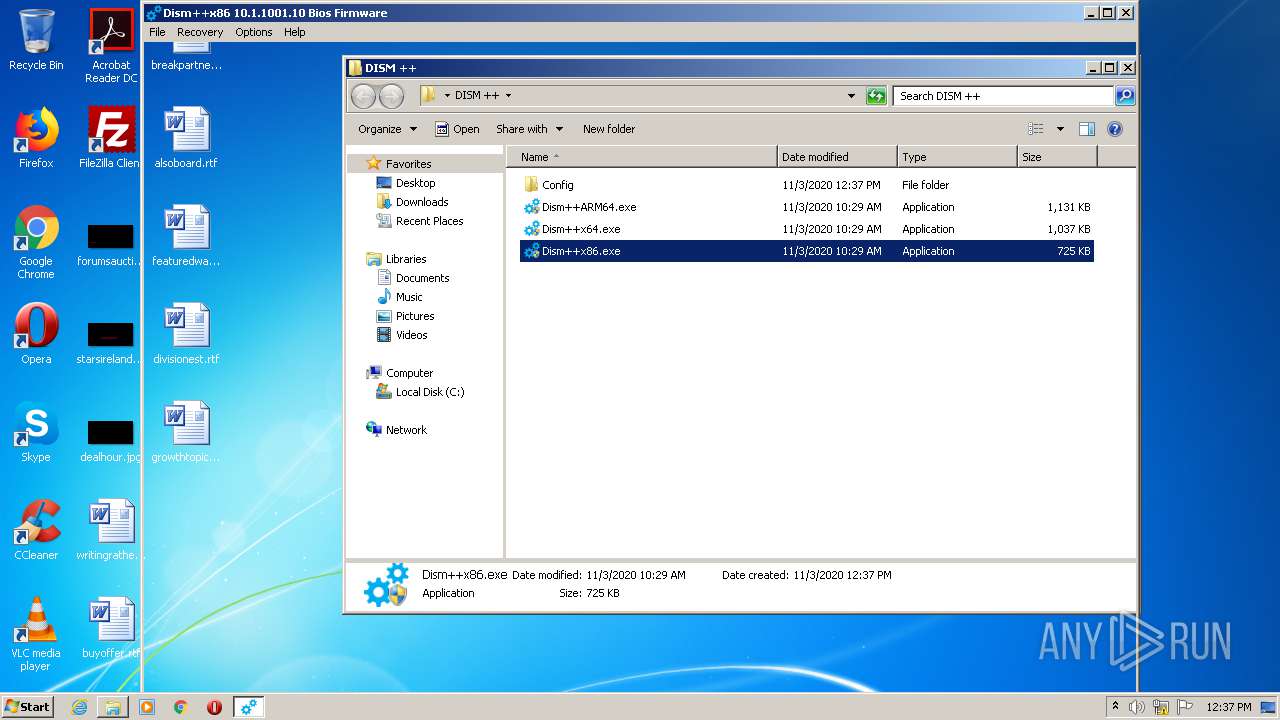This screenshot has height=720, width=1280.
Task: Select Recent Places in navigation pane
Action: pos(429,221)
